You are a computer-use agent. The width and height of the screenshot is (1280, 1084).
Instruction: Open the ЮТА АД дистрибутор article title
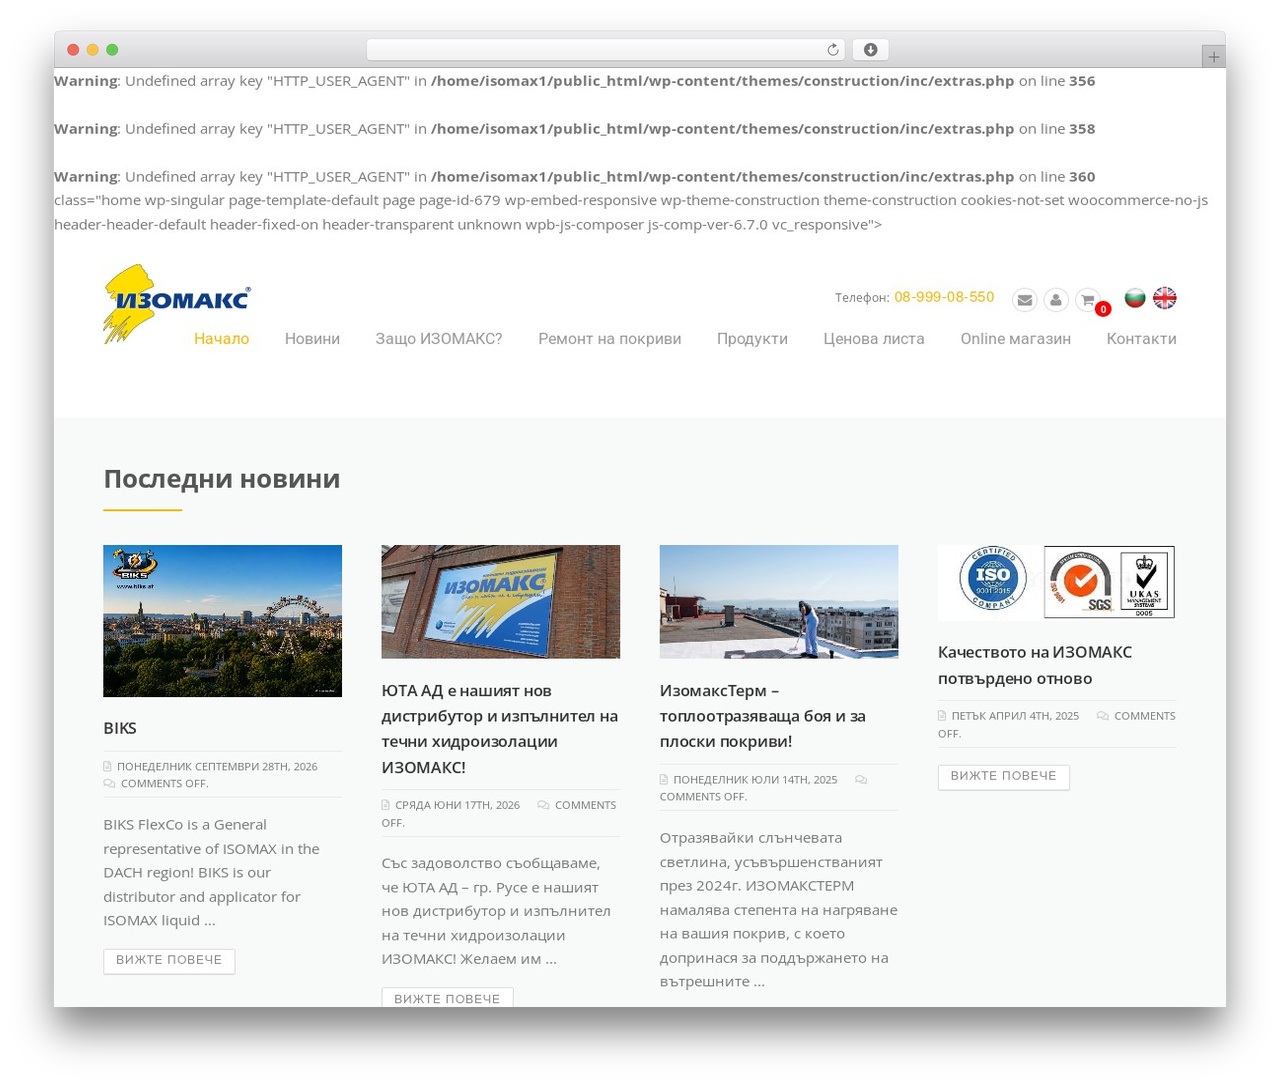(x=500, y=729)
